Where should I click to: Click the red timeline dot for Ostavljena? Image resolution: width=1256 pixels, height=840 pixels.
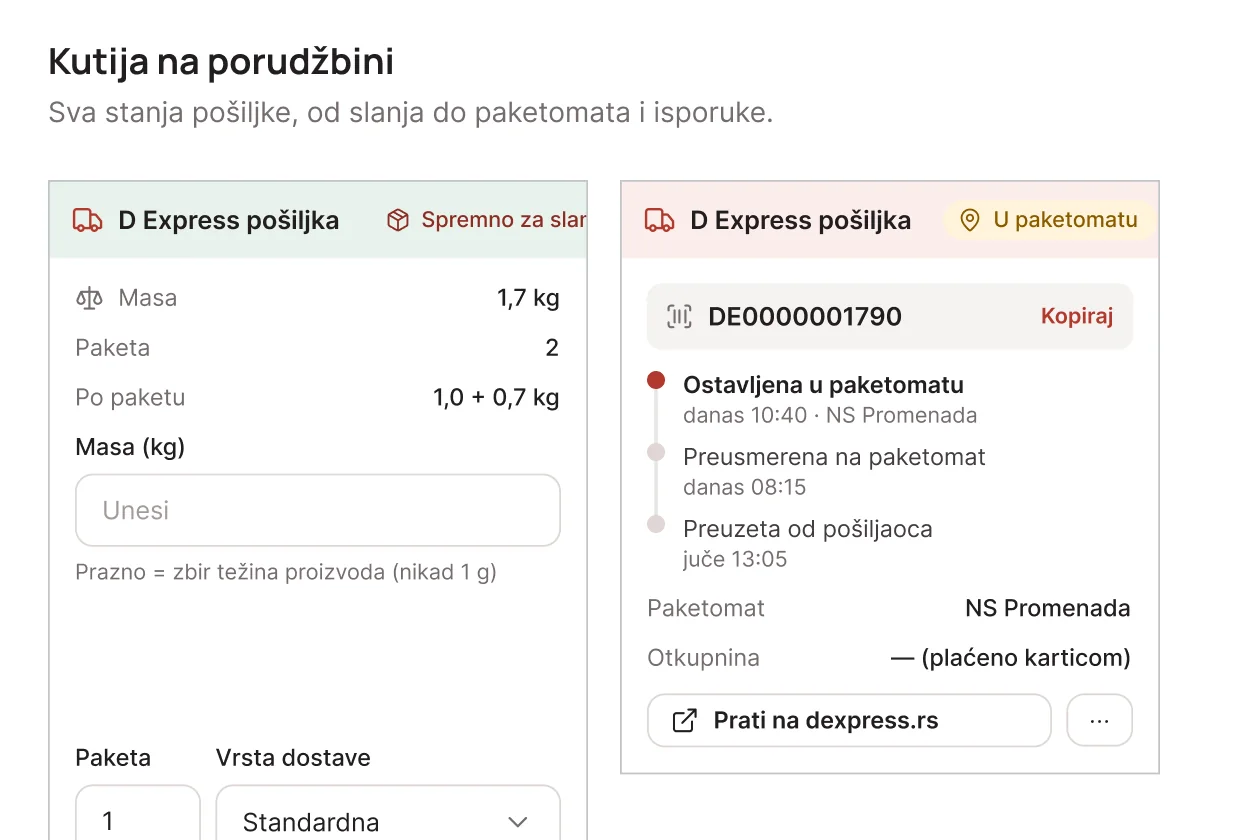click(x=656, y=380)
